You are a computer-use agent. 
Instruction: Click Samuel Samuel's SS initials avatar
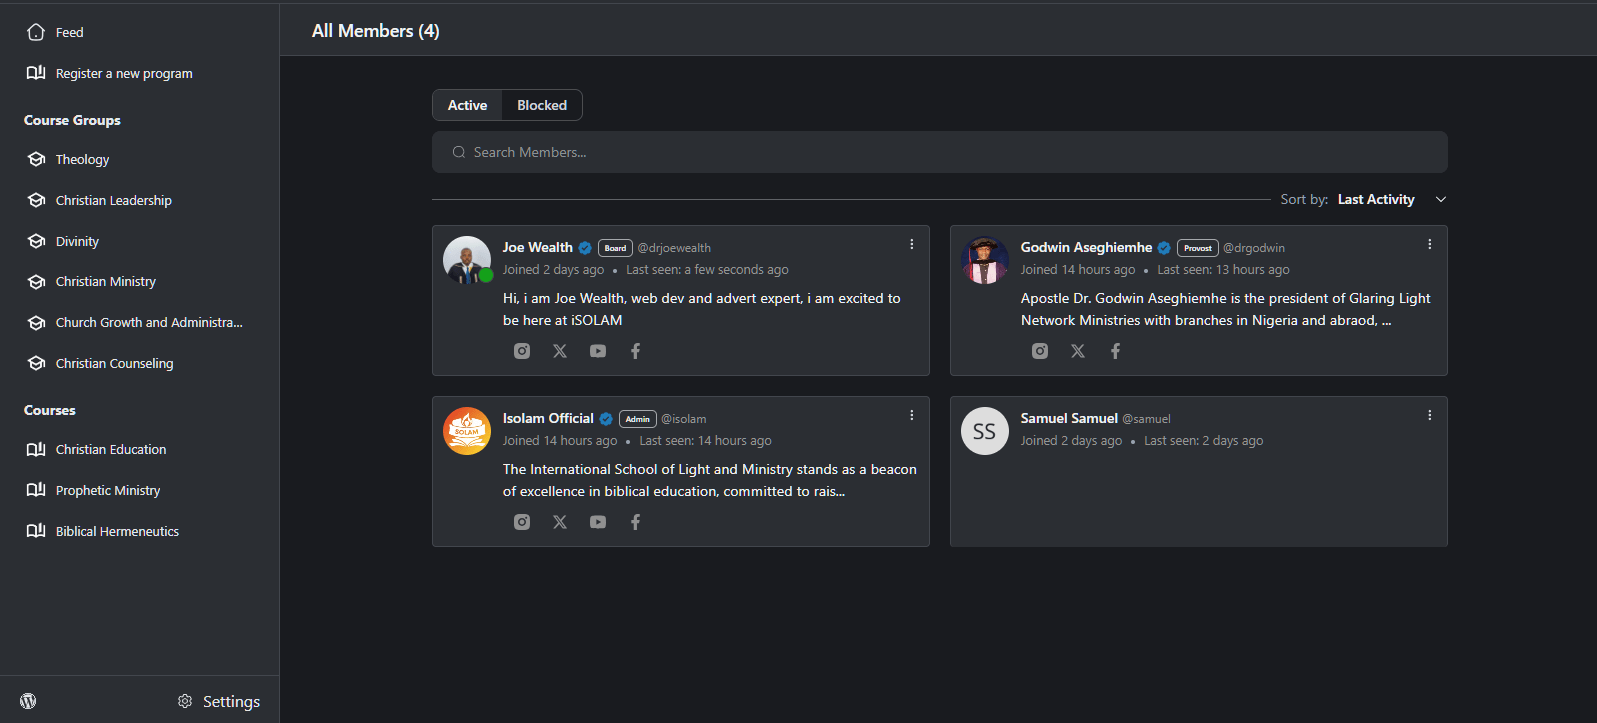coord(985,431)
